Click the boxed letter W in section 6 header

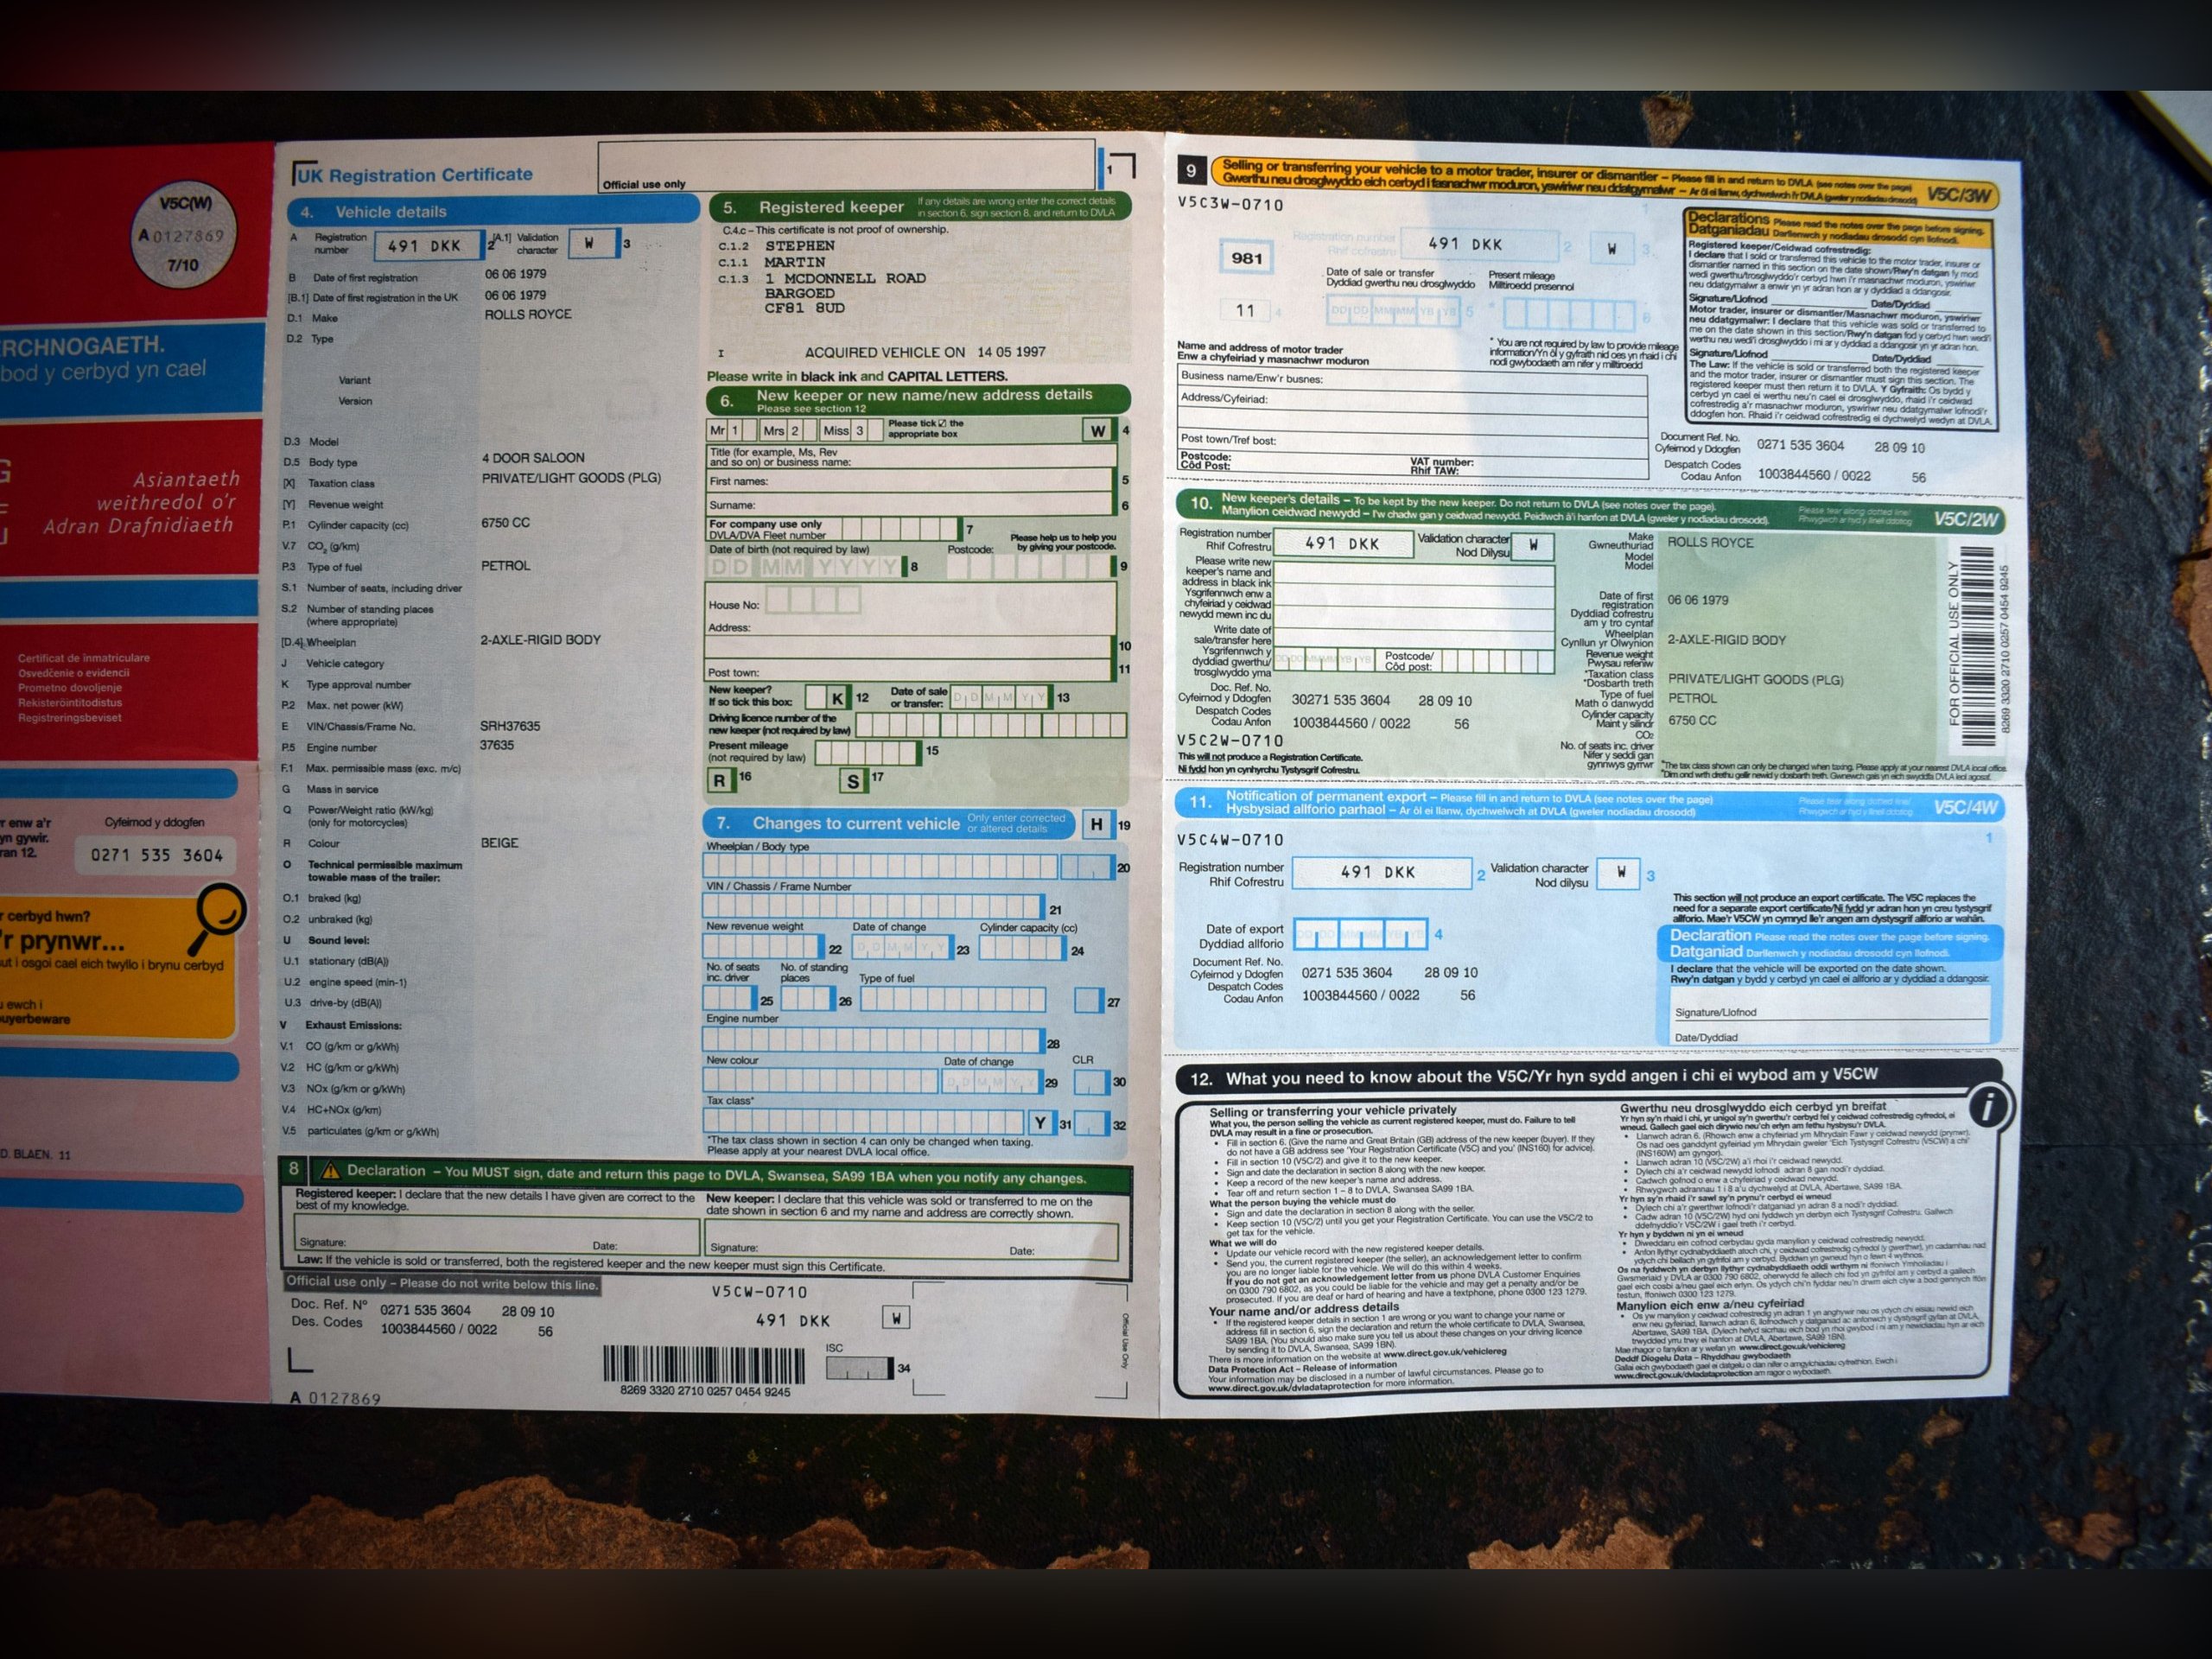click(1098, 431)
